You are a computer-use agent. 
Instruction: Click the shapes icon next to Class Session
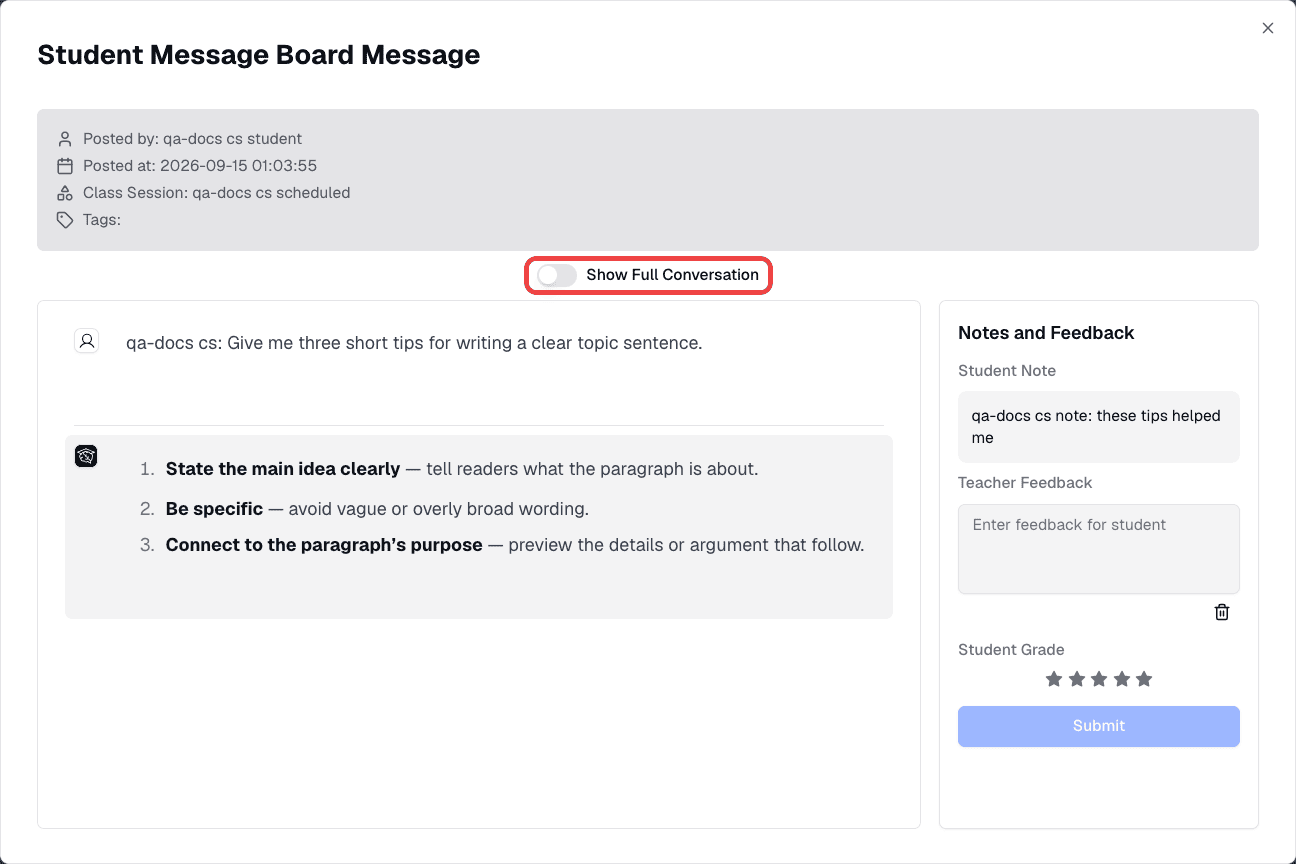point(65,193)
